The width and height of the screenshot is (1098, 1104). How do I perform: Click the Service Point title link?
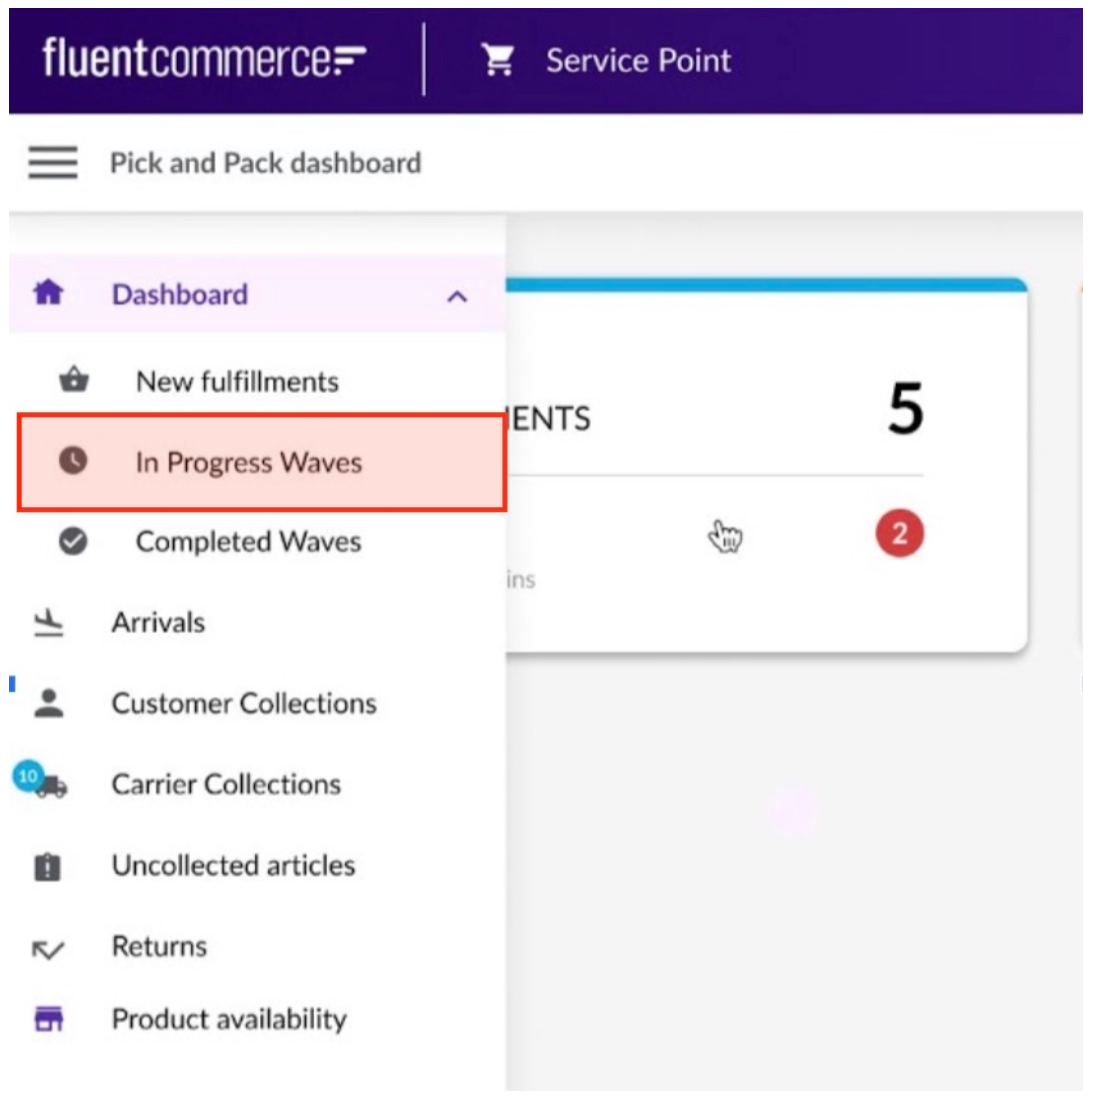638,60
